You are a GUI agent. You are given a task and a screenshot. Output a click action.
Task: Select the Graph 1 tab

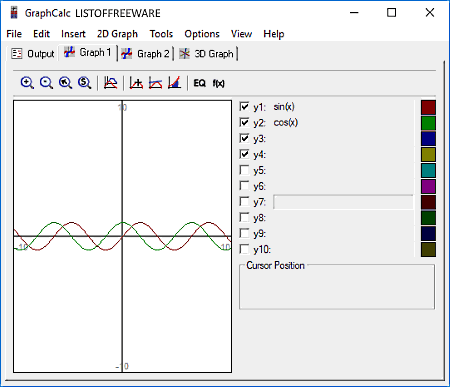[x=87, y=53]
